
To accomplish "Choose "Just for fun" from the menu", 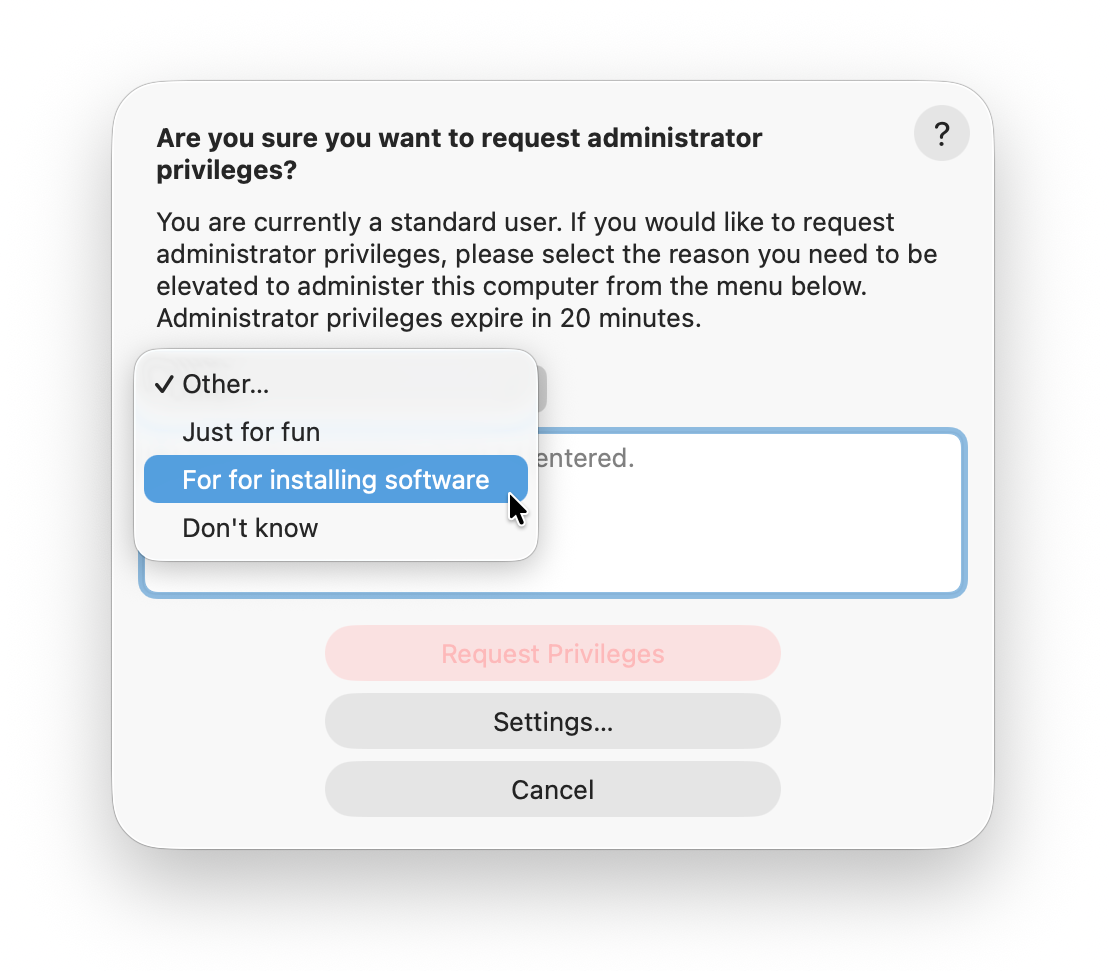I will (x=251, y=432).
